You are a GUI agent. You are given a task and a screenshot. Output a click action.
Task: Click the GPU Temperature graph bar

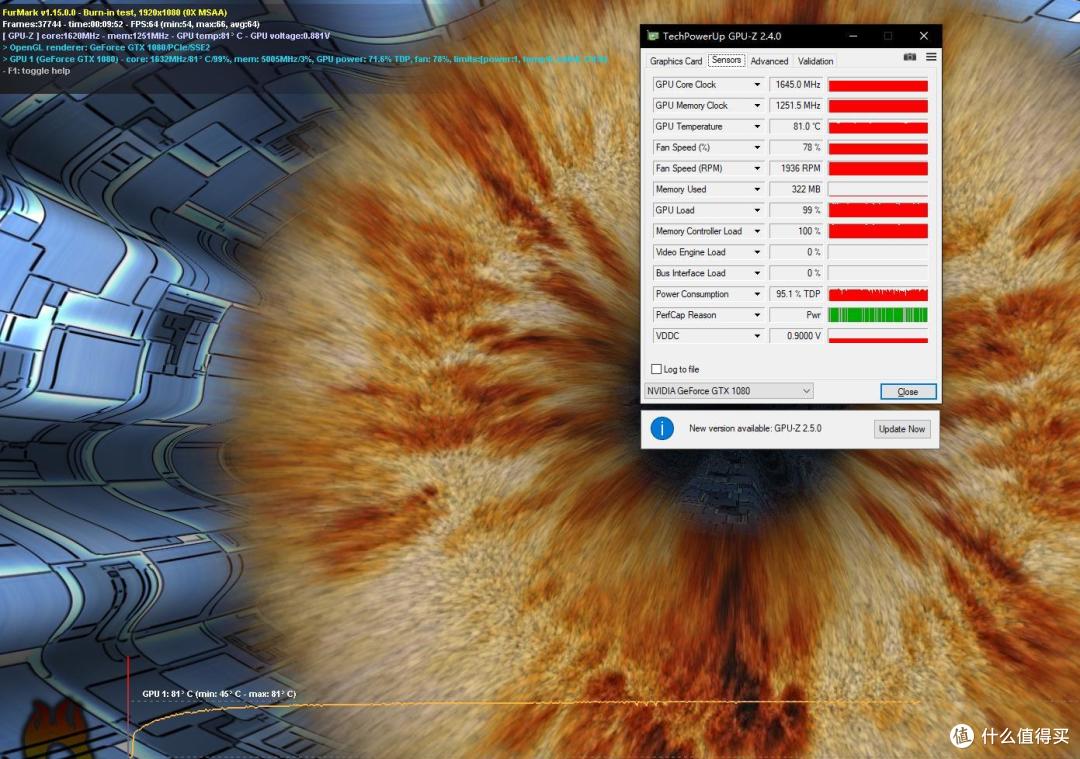pos(878,127)
